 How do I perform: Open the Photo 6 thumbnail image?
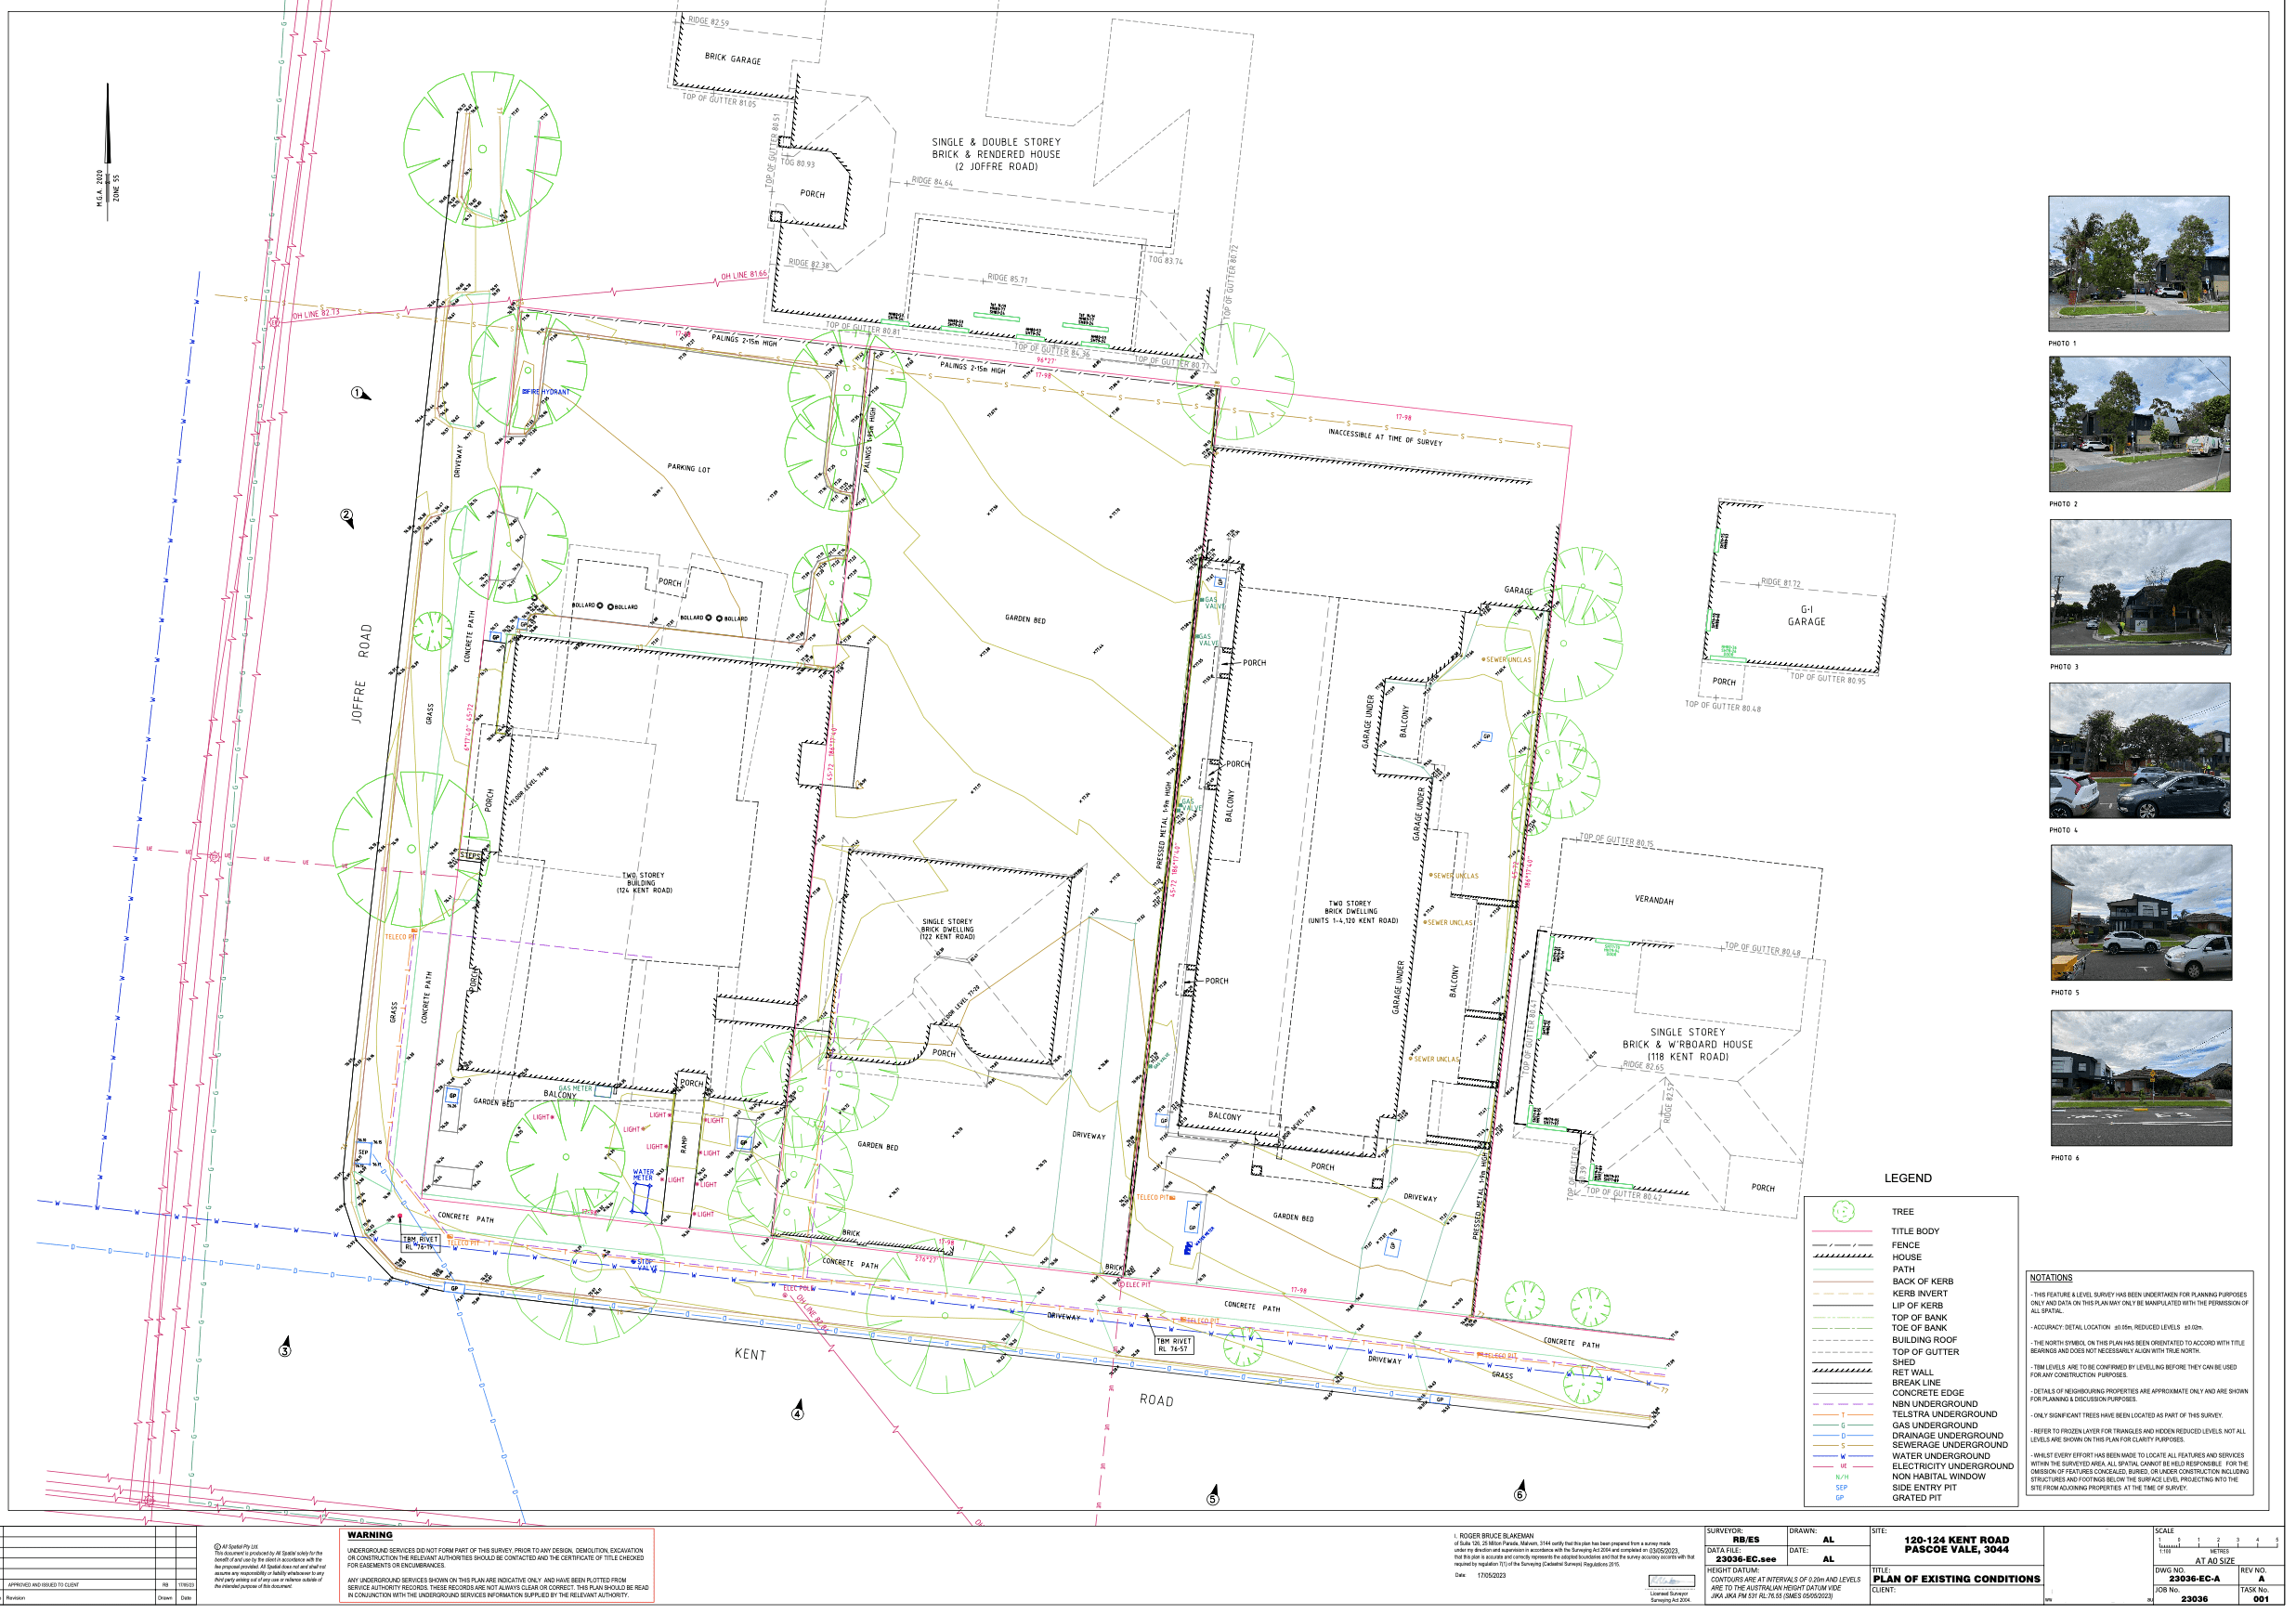pos(2141,1078)
